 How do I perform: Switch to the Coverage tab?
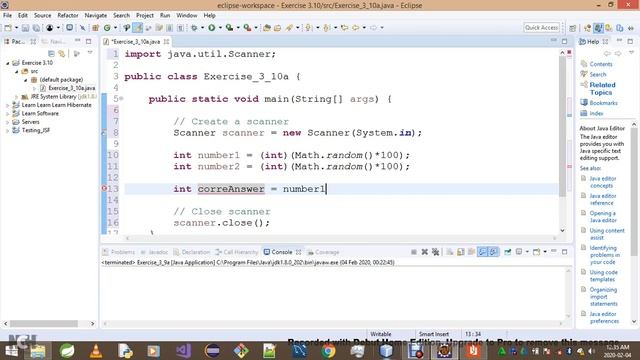point(323,252)
